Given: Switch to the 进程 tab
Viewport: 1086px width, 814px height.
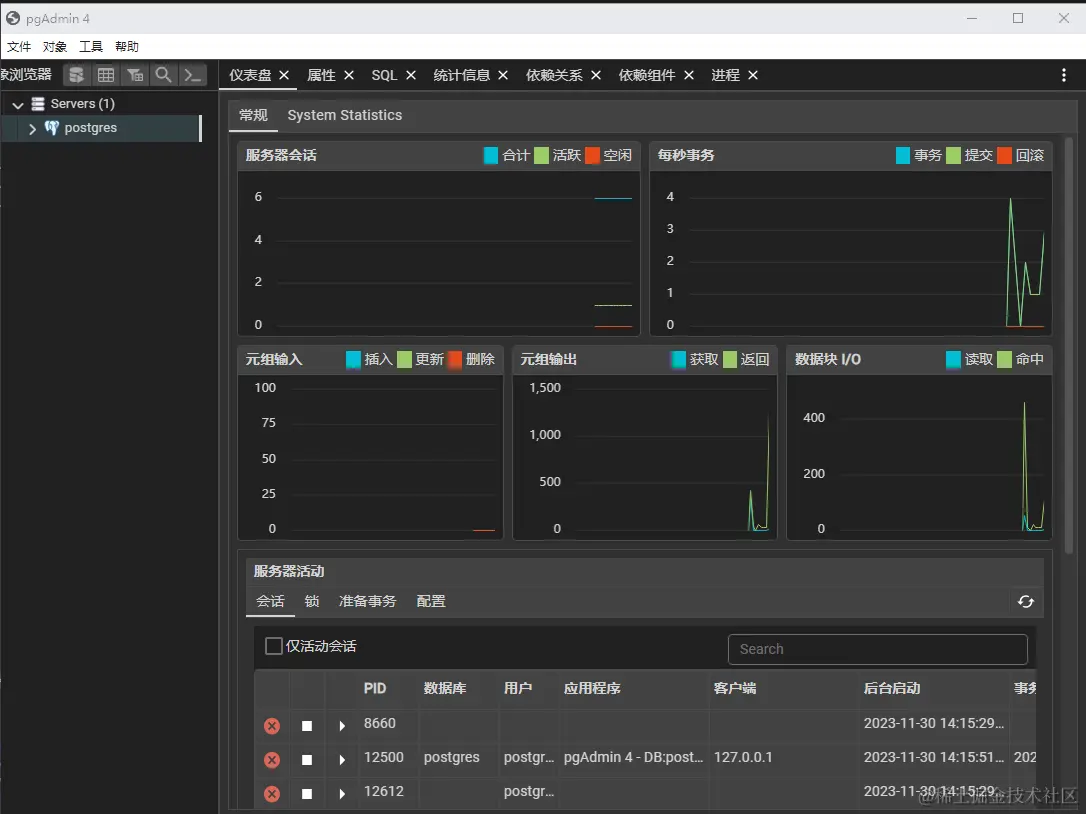Looking at the screenshot, I should tap(725, 75).
